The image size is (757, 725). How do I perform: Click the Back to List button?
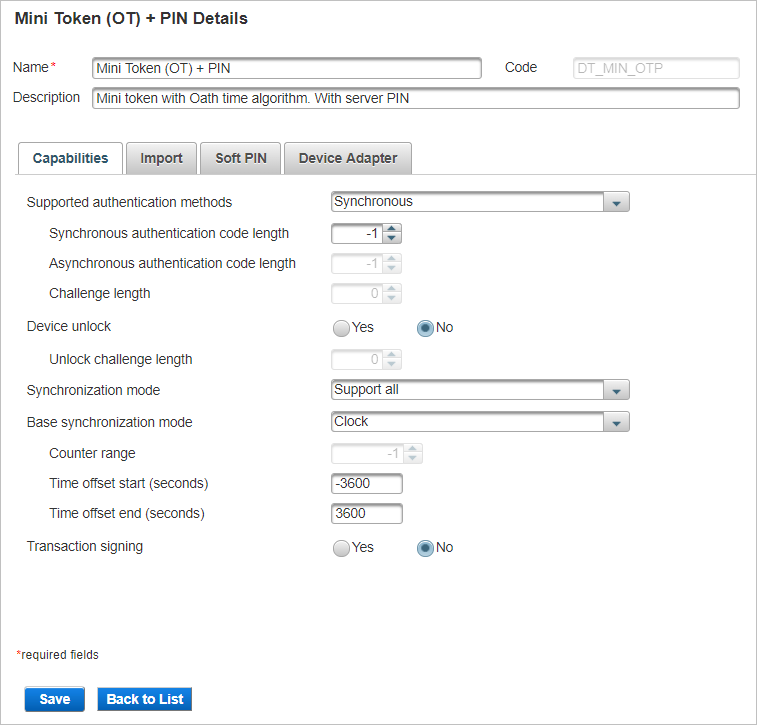coord(144,699)
